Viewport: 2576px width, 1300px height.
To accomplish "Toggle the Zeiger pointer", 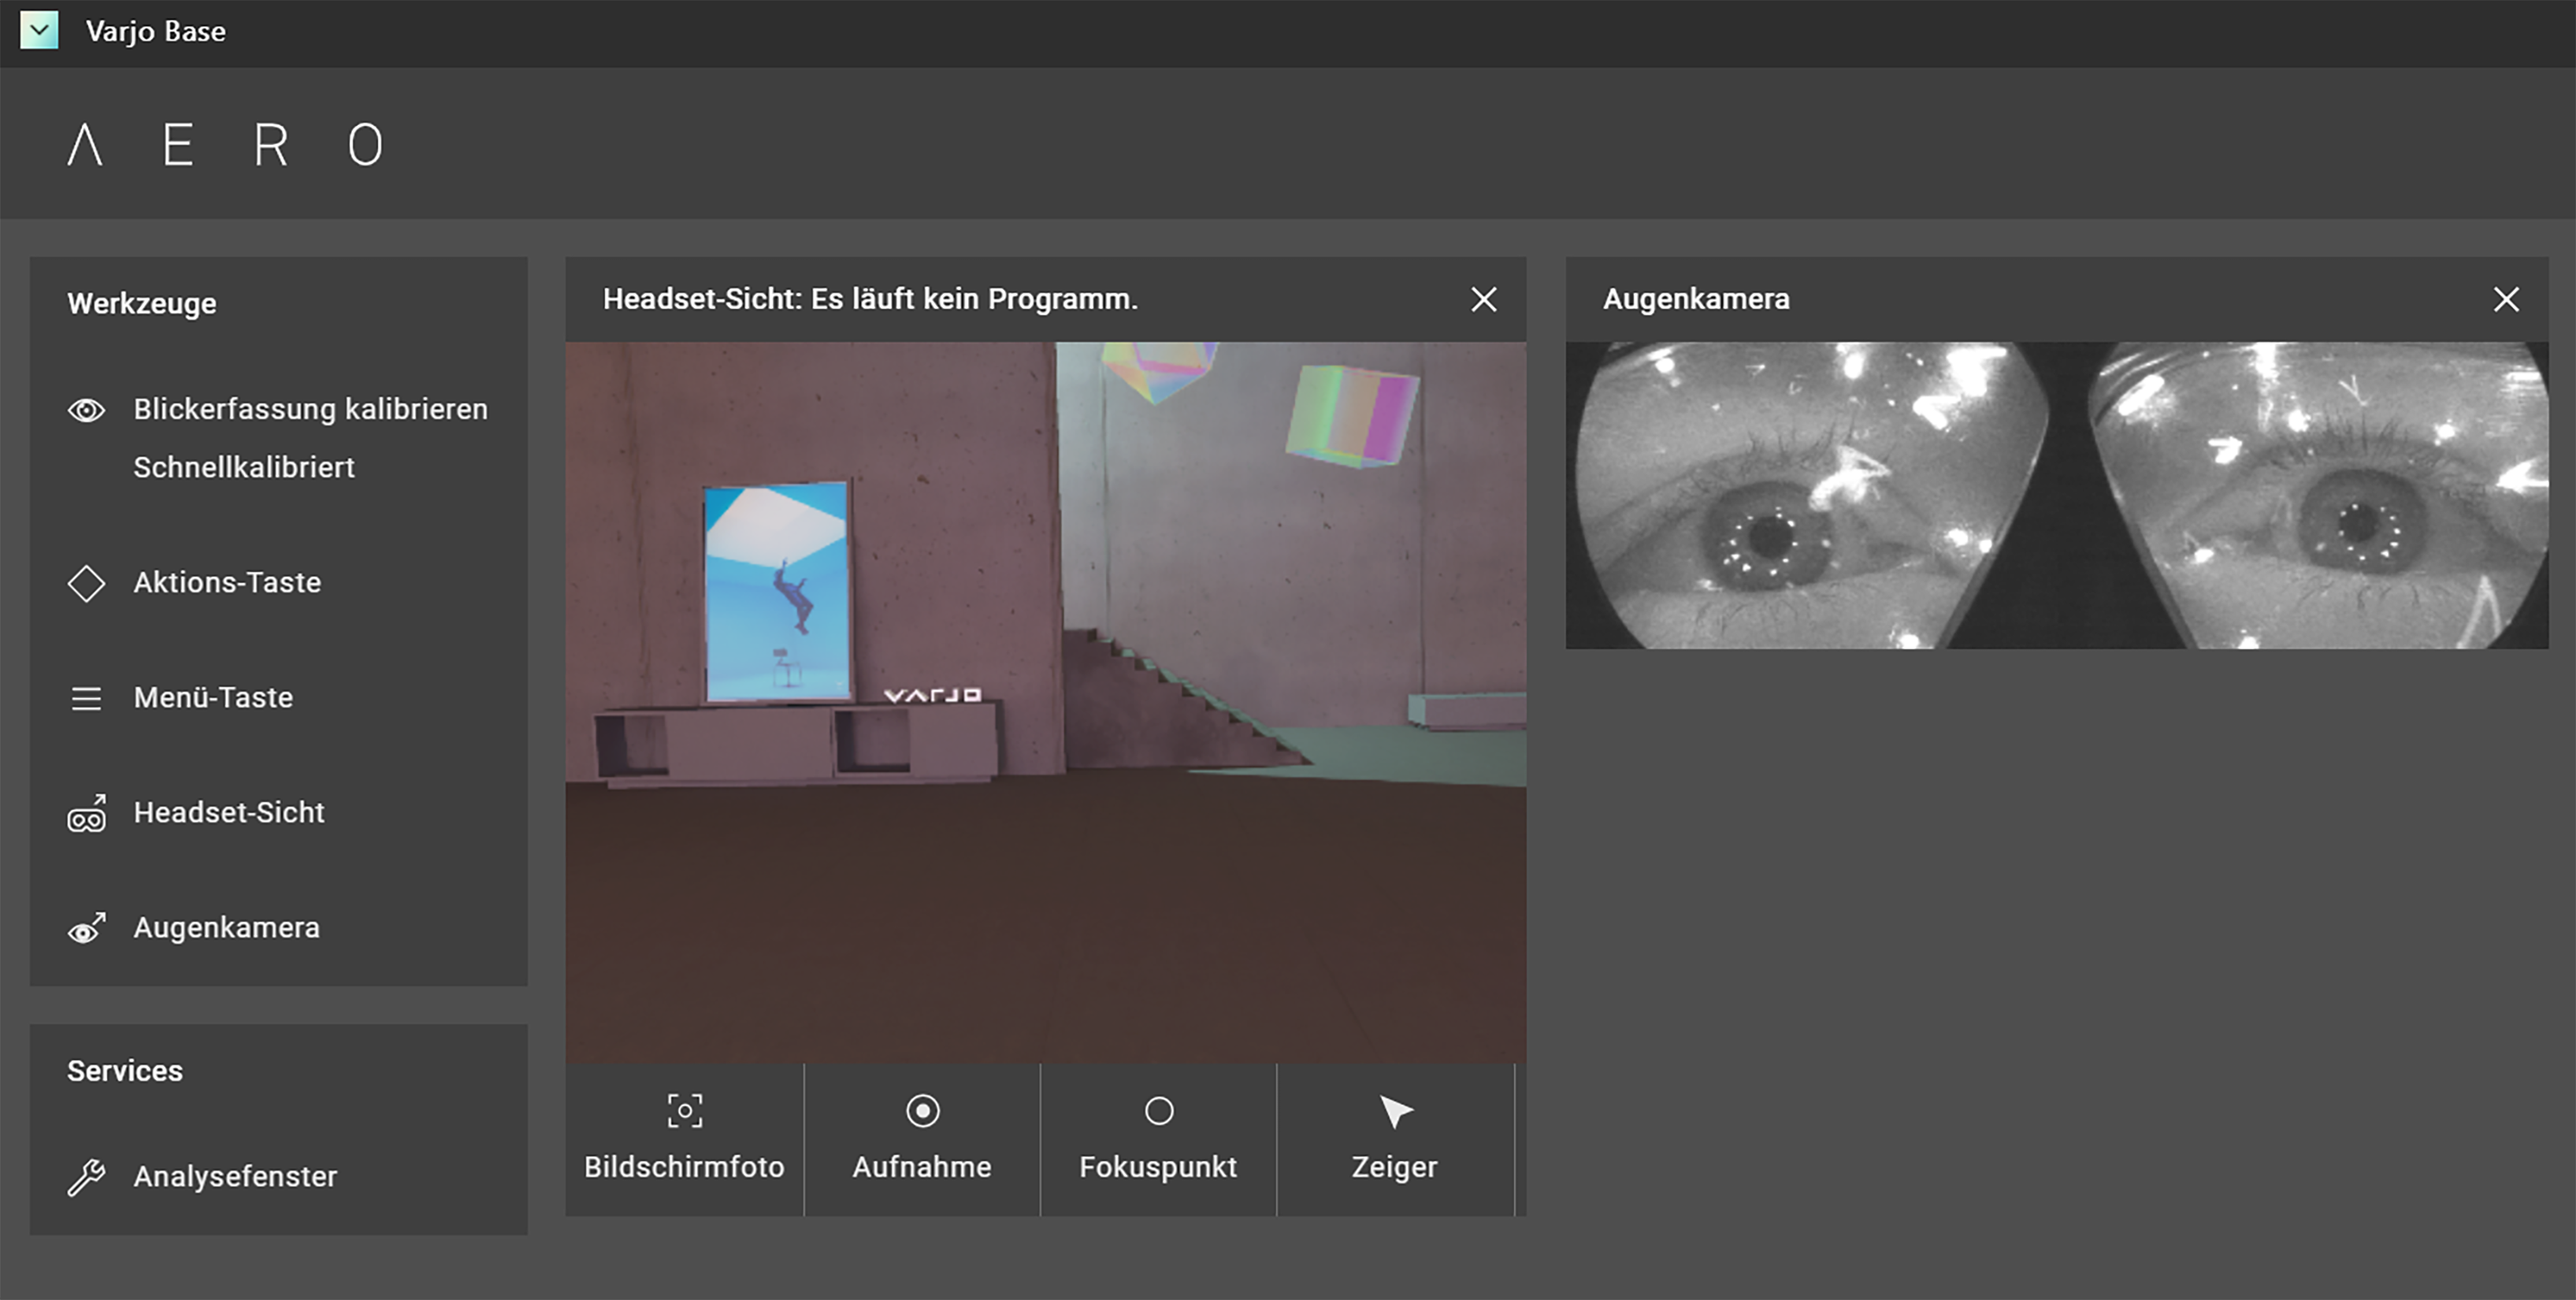I will coord(1394,1139).
